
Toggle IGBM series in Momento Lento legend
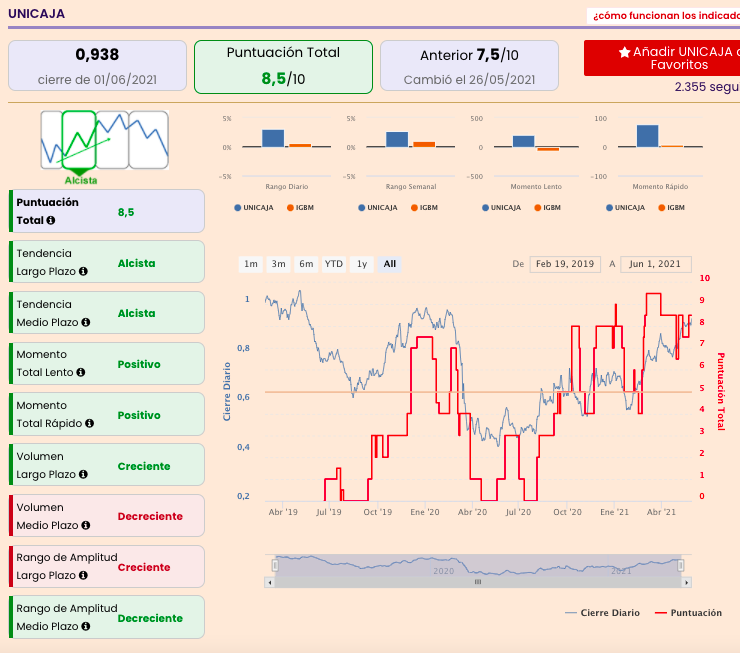pyautogui.click(x=548, y=208)
